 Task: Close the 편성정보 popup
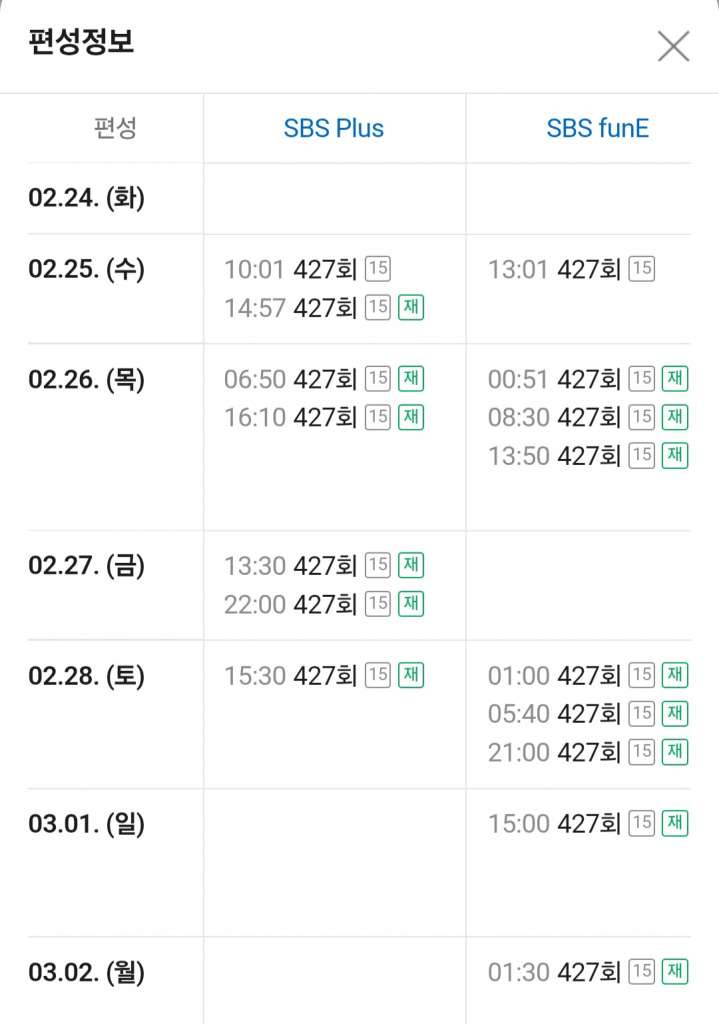672,45
